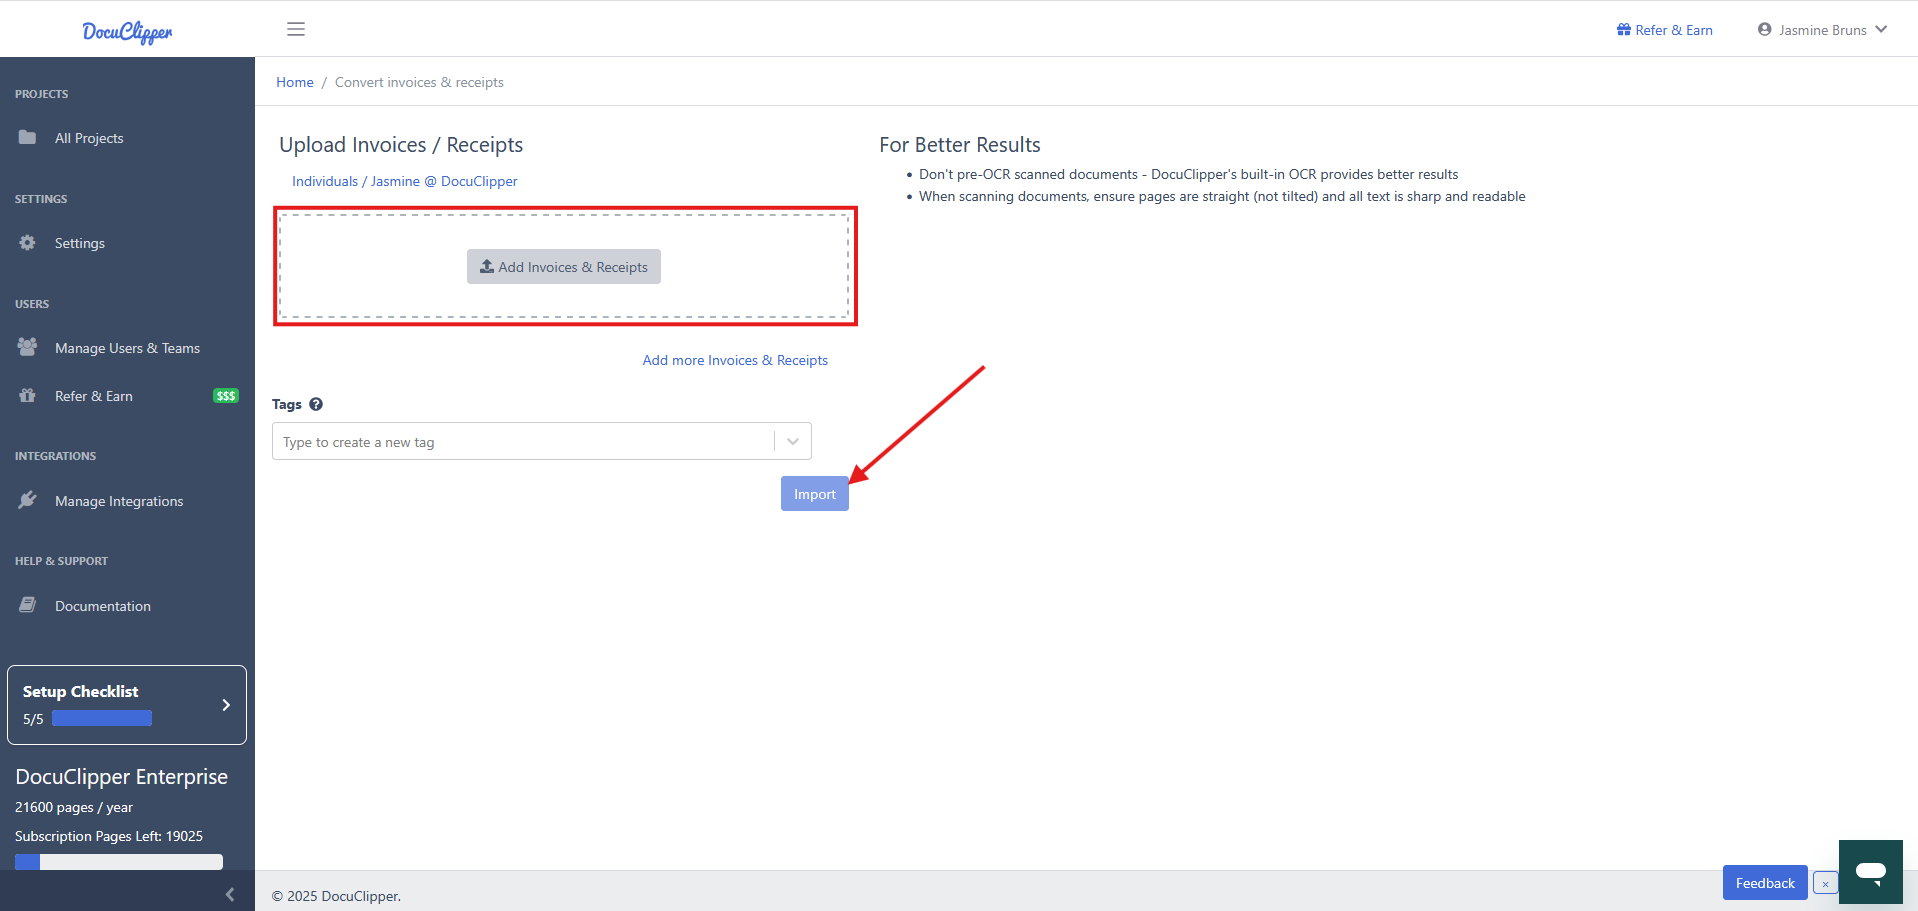Screen dimensions: 1918x911
Task: Open the hamburger navigation menu
Action: coord(296,29)
